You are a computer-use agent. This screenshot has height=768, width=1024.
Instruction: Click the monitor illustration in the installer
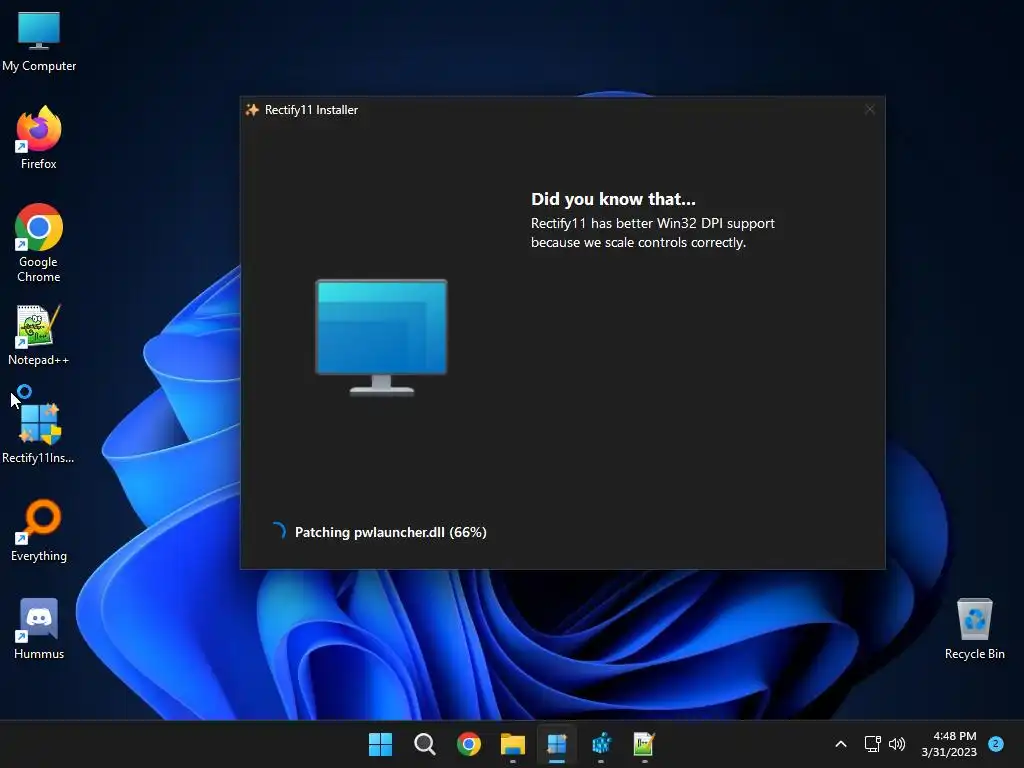click(382, 337)
